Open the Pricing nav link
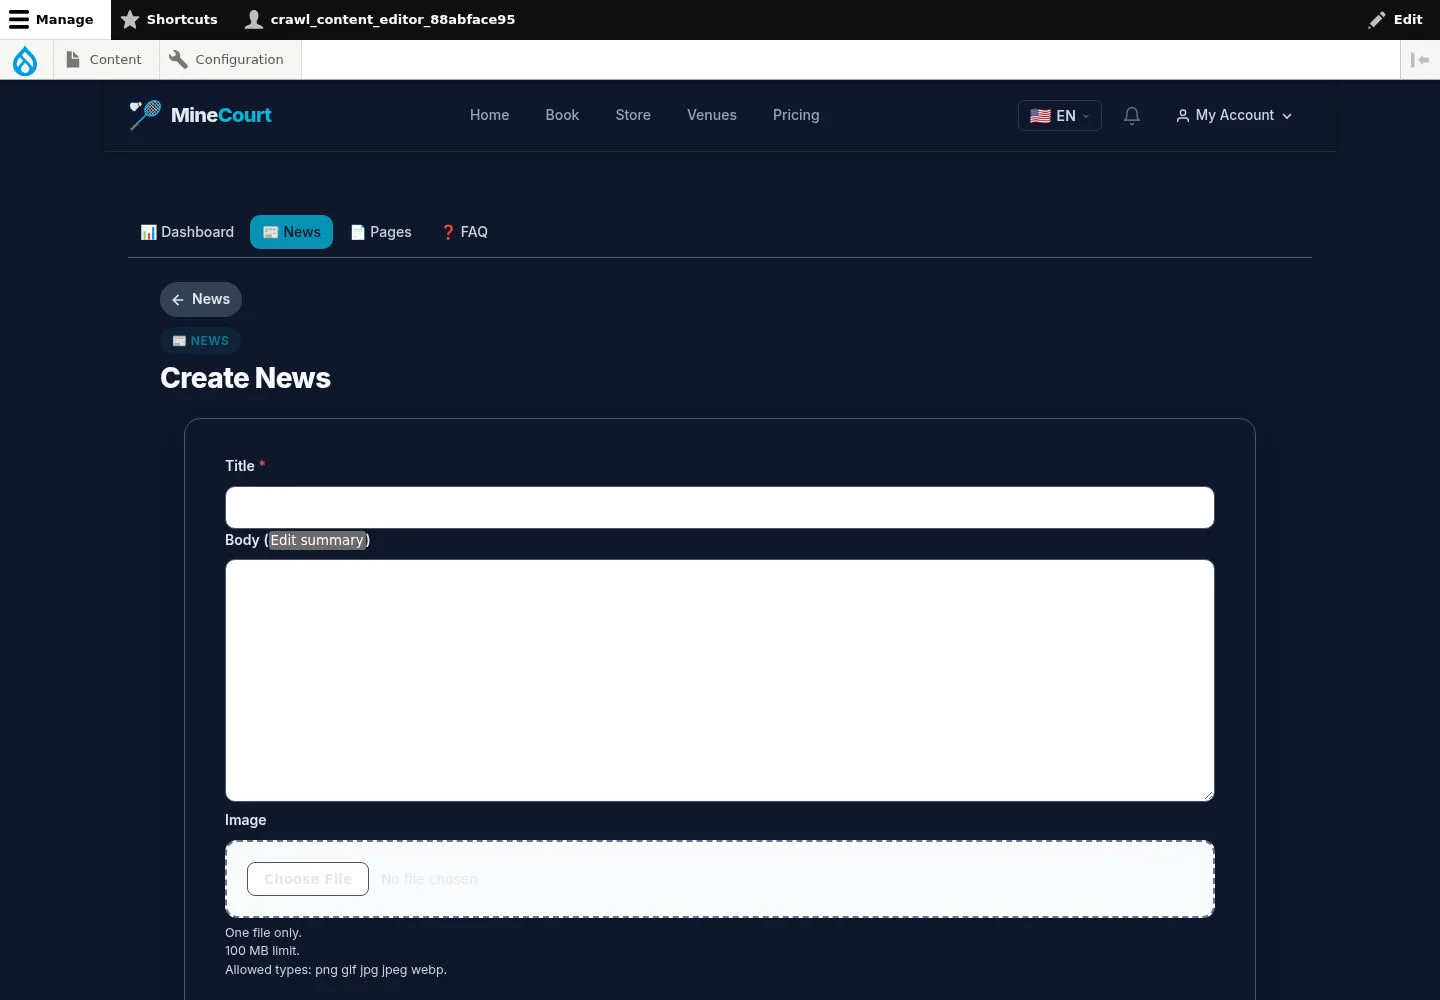 coord(796,115)
